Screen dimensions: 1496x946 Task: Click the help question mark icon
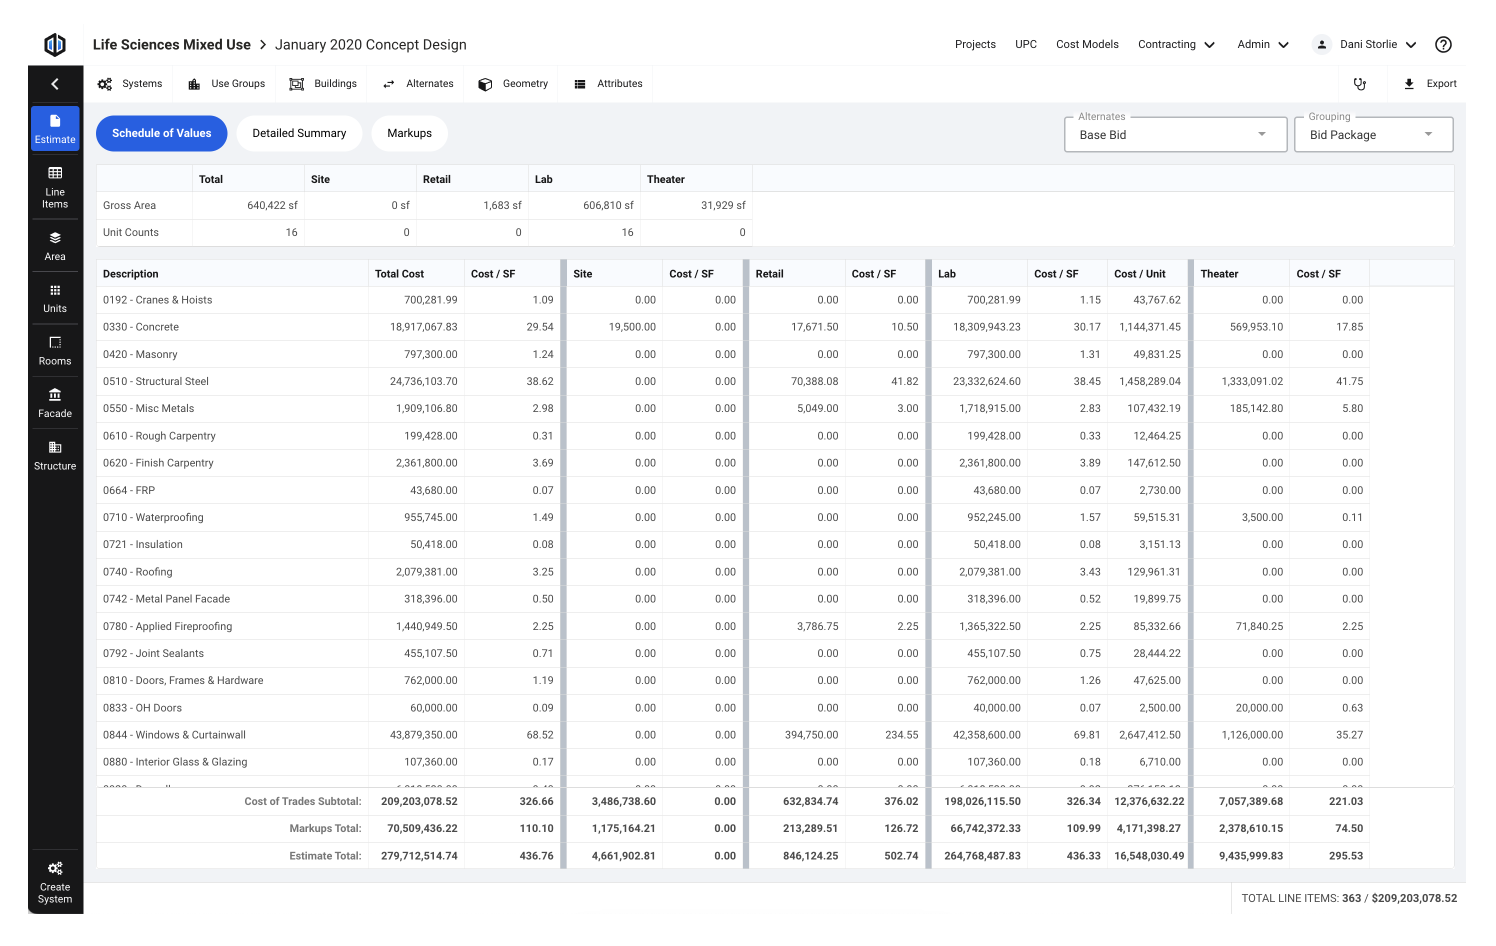tap(1443, 45)
